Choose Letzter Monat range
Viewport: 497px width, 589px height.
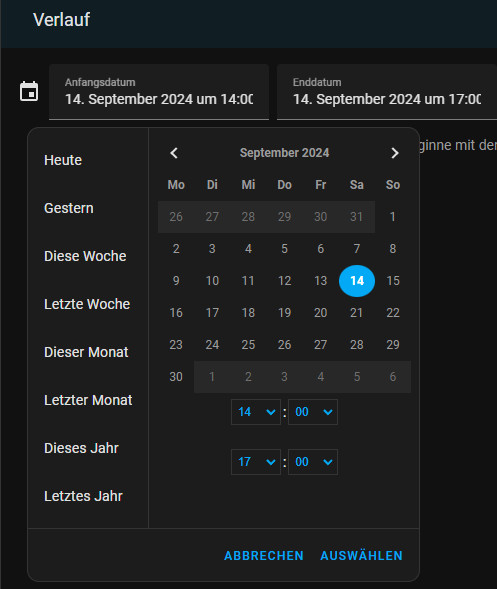click(88, 400)
